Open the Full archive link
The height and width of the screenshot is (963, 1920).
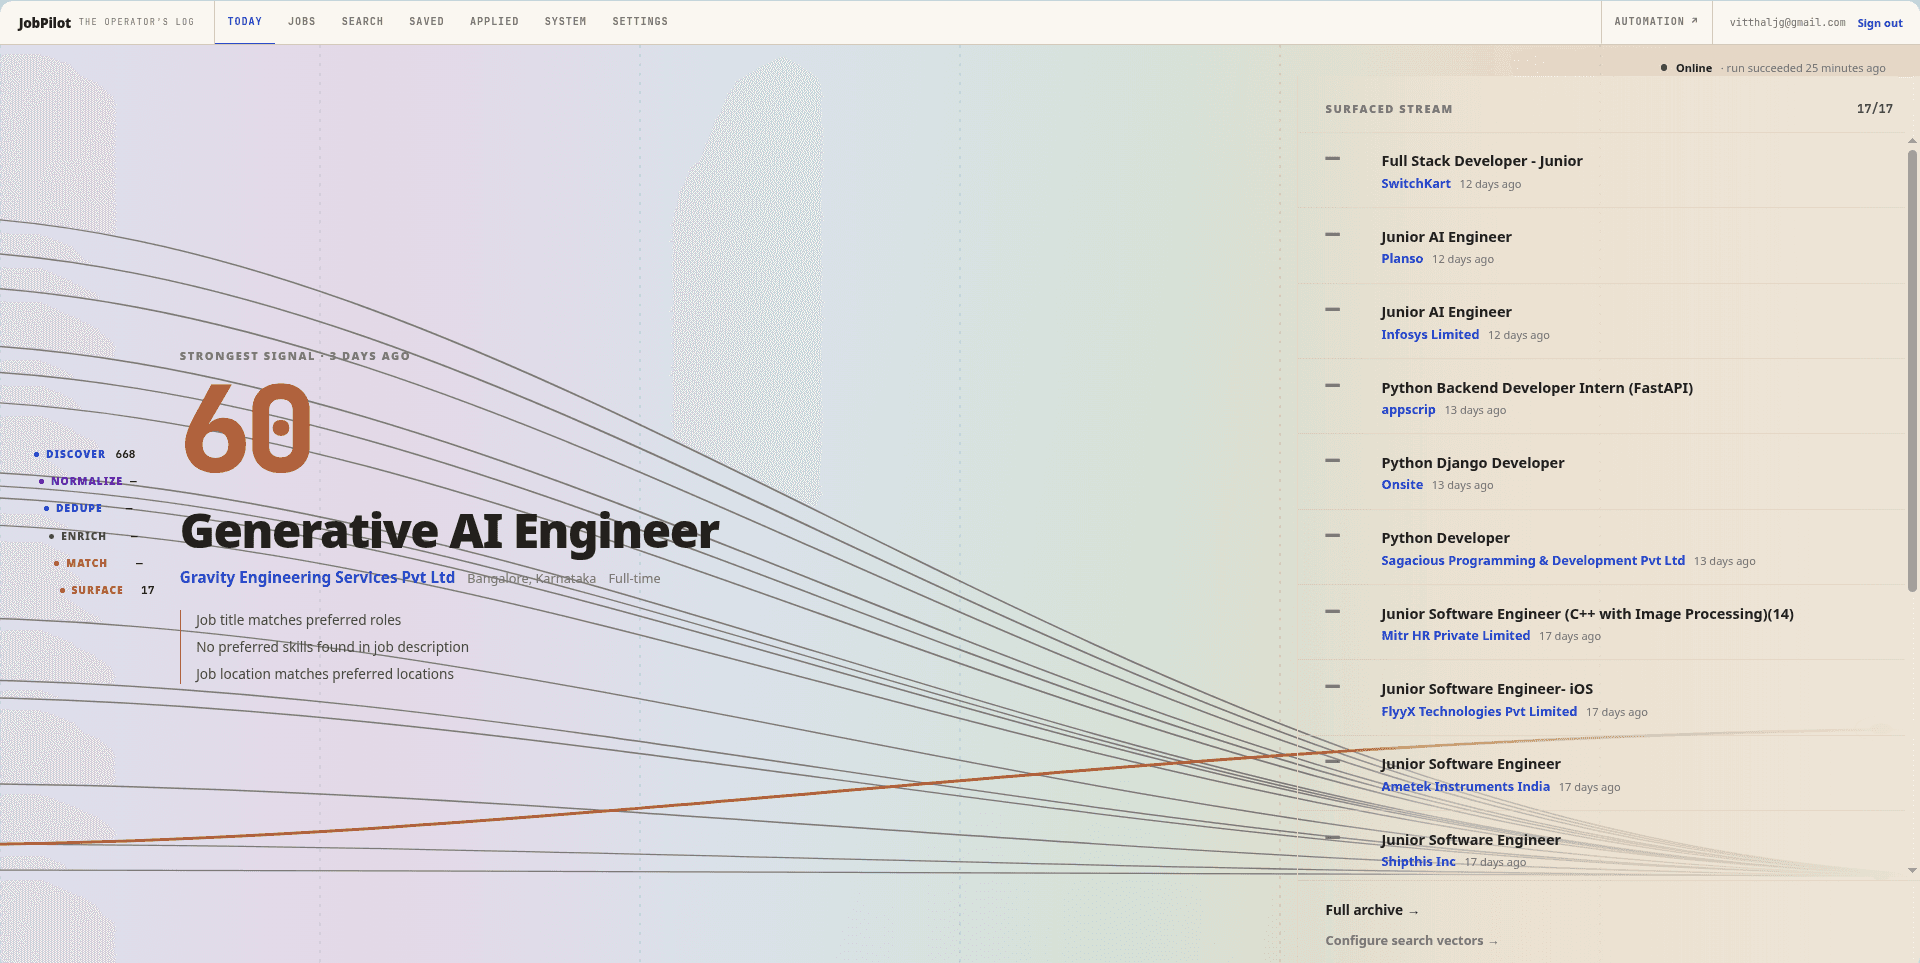point(1372,910)
